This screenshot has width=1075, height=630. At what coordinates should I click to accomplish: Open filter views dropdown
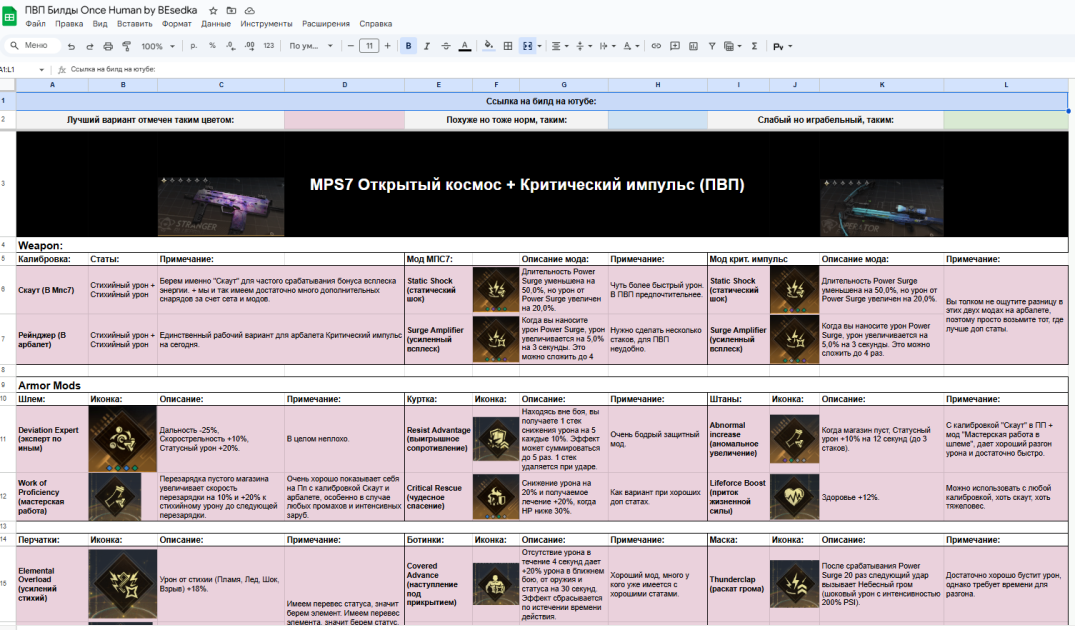(732, 46)
